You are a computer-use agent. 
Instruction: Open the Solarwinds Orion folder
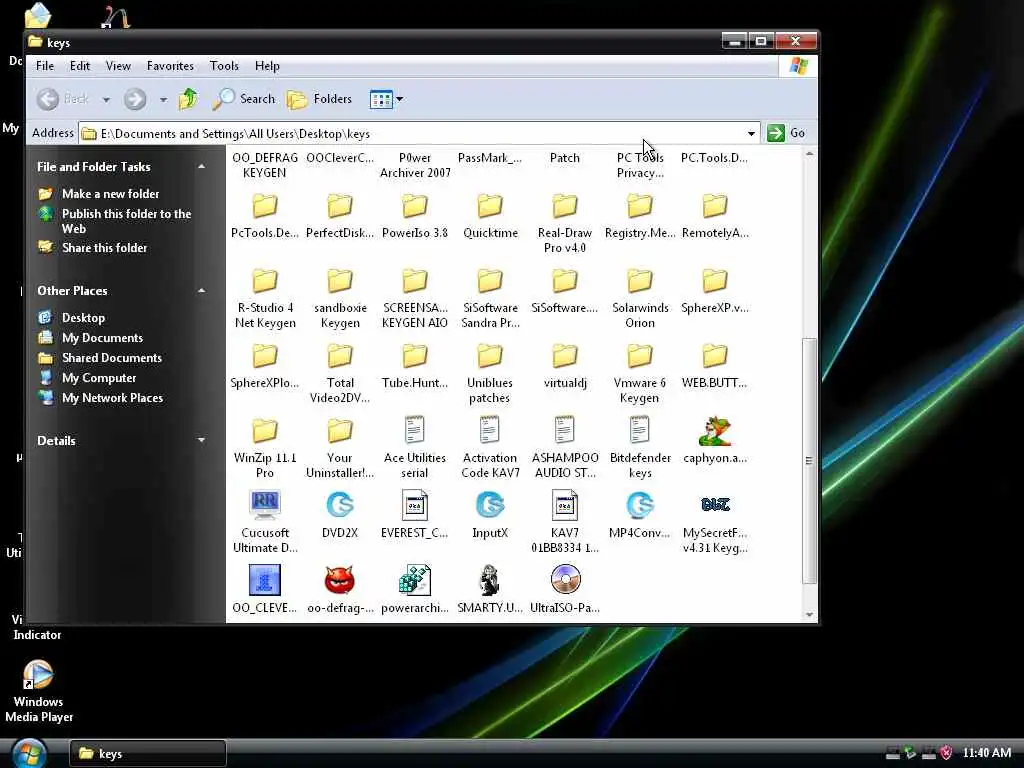(x=640, y=299)
